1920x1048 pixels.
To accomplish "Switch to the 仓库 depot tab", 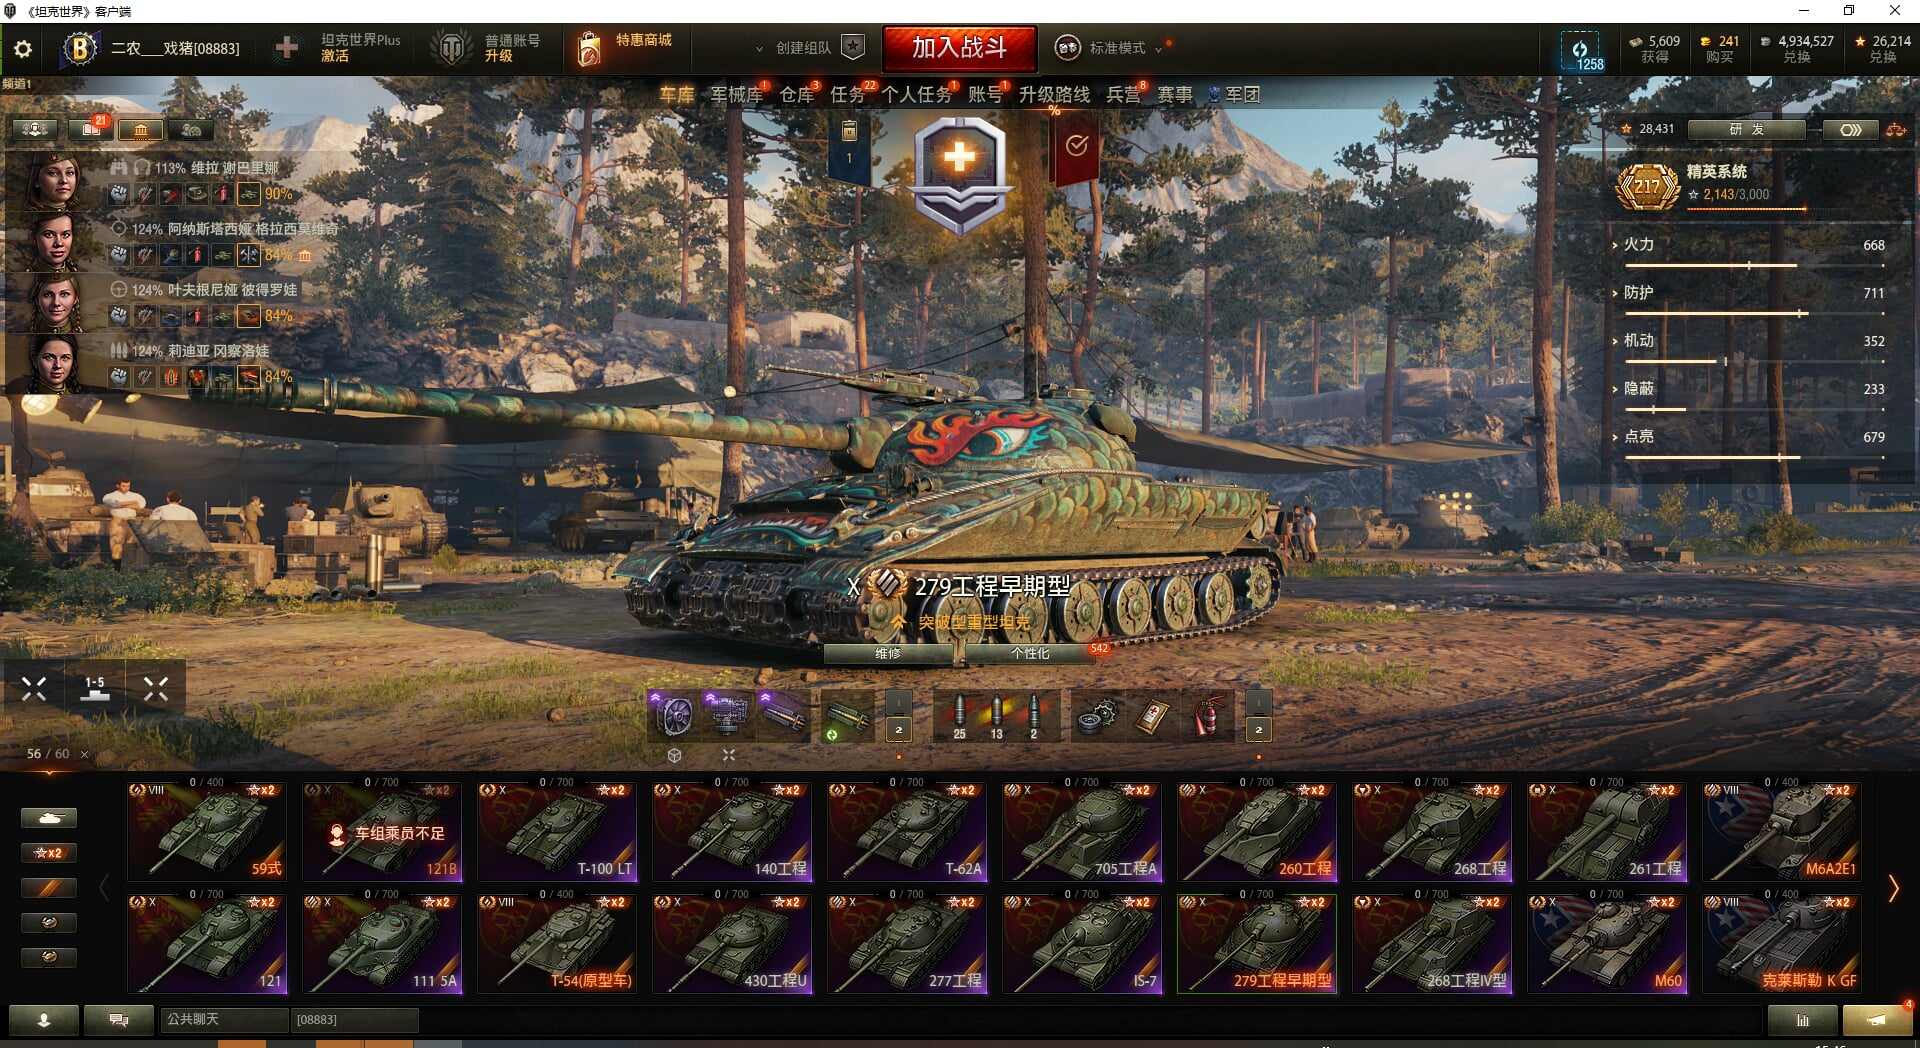I will [x=797, y=95].
